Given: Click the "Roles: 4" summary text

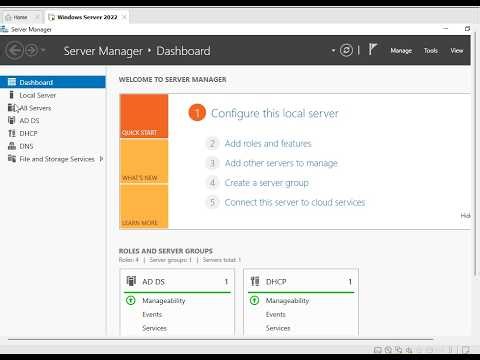Looking at the screenshot, I should (129, 260).
